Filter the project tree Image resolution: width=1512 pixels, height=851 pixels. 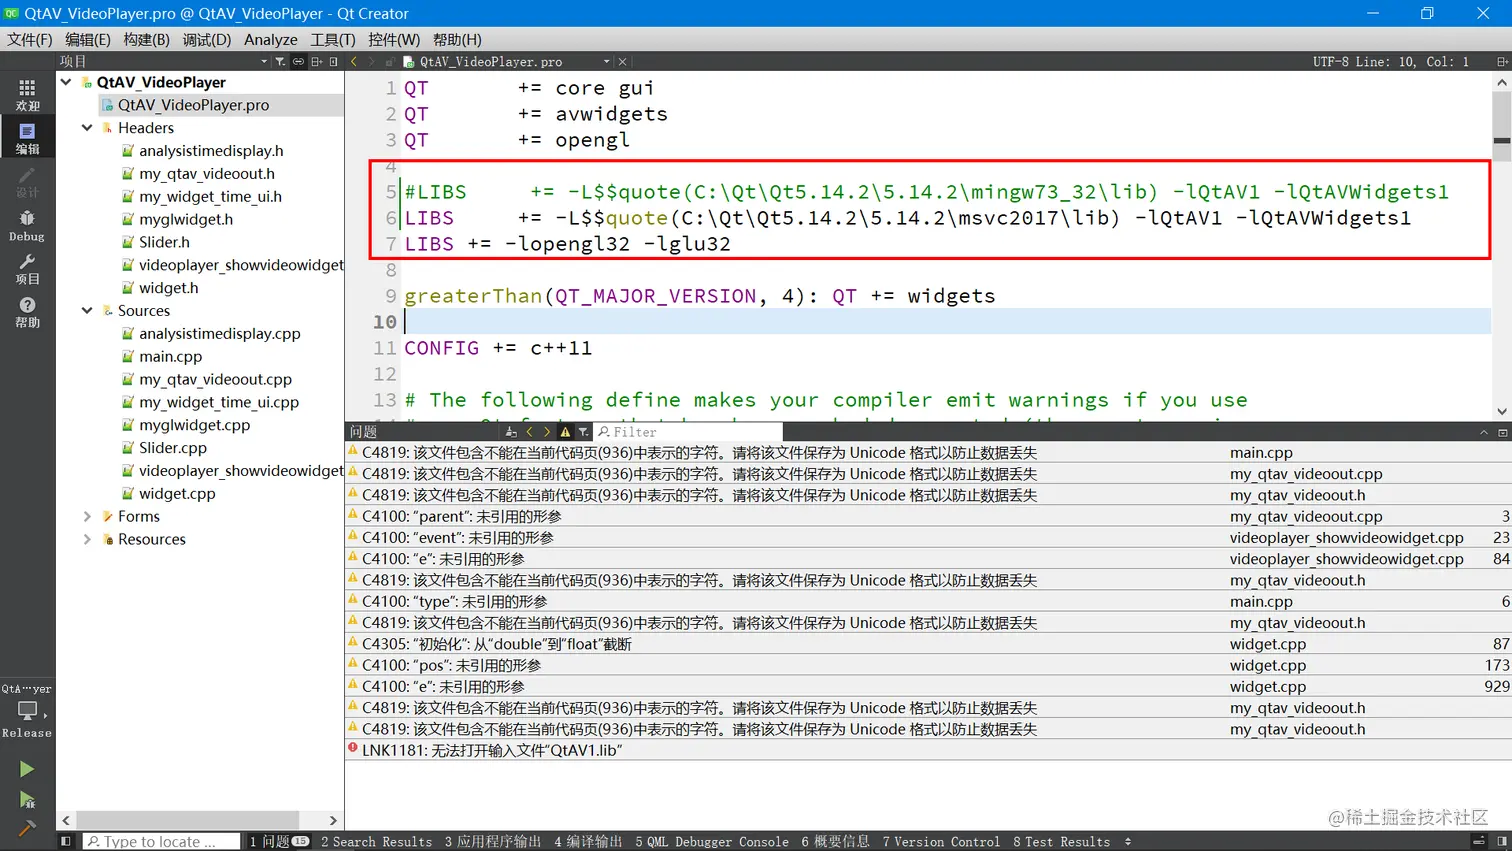[280, 62]
